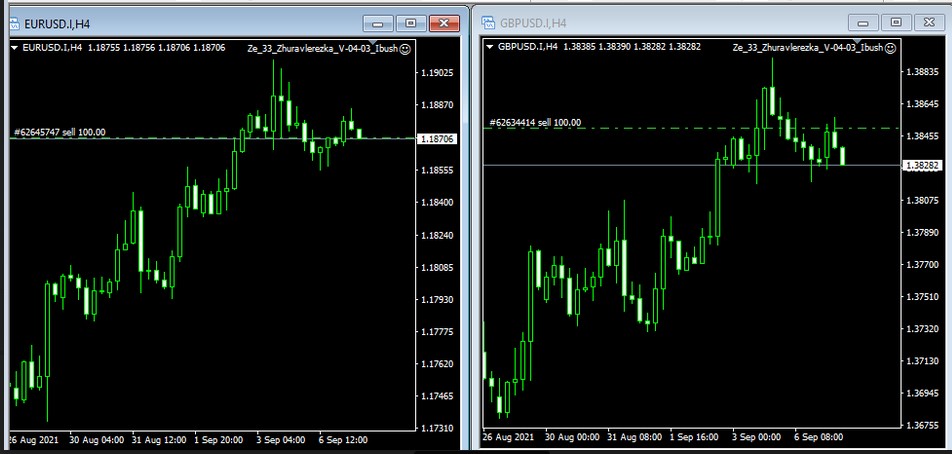
Task: Click the 1.18706 current price label
Action: (437, 139)
